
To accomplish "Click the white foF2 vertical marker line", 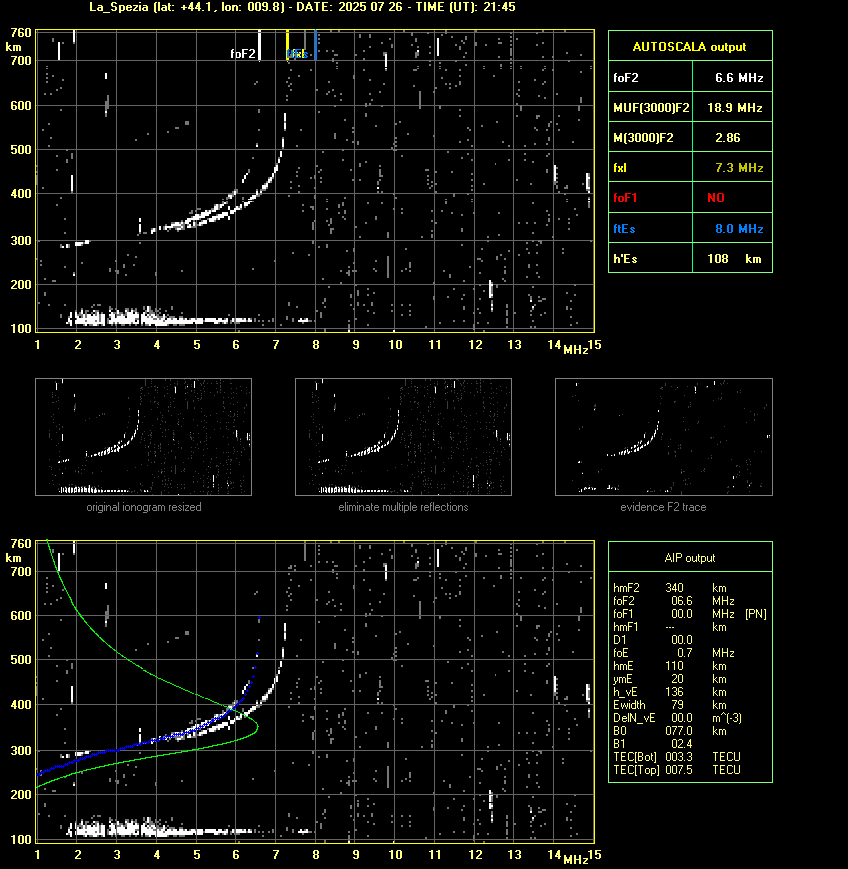I will pos(259,45).
